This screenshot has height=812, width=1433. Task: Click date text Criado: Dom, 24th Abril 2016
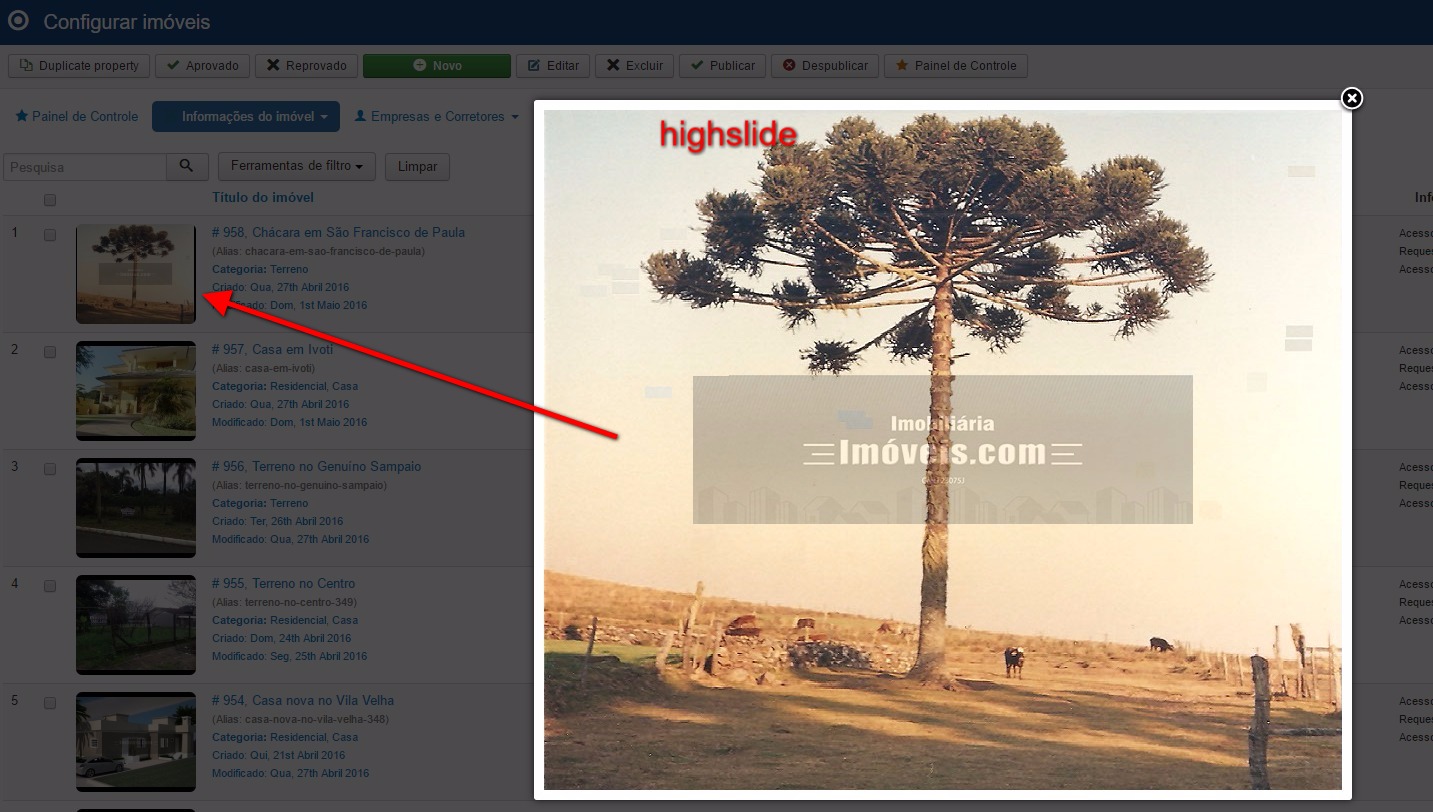281,638
